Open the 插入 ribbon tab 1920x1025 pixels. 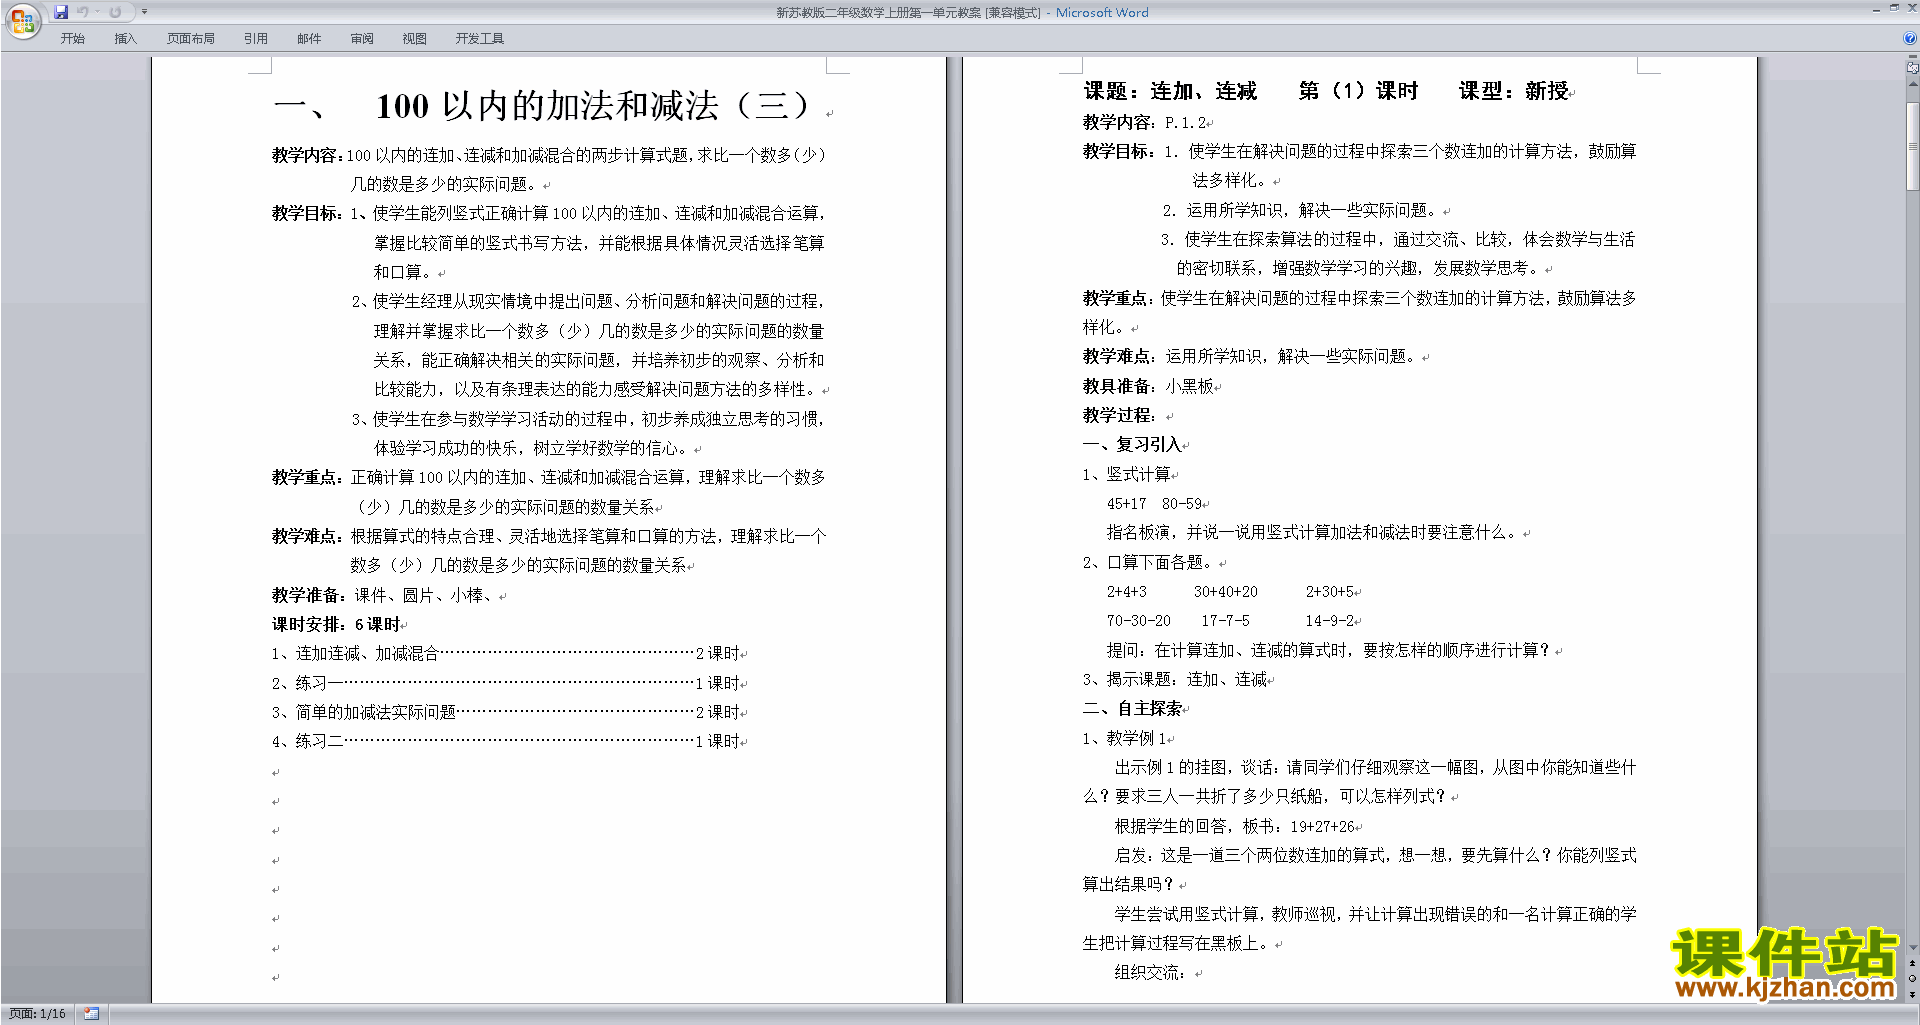coord(125,39)
